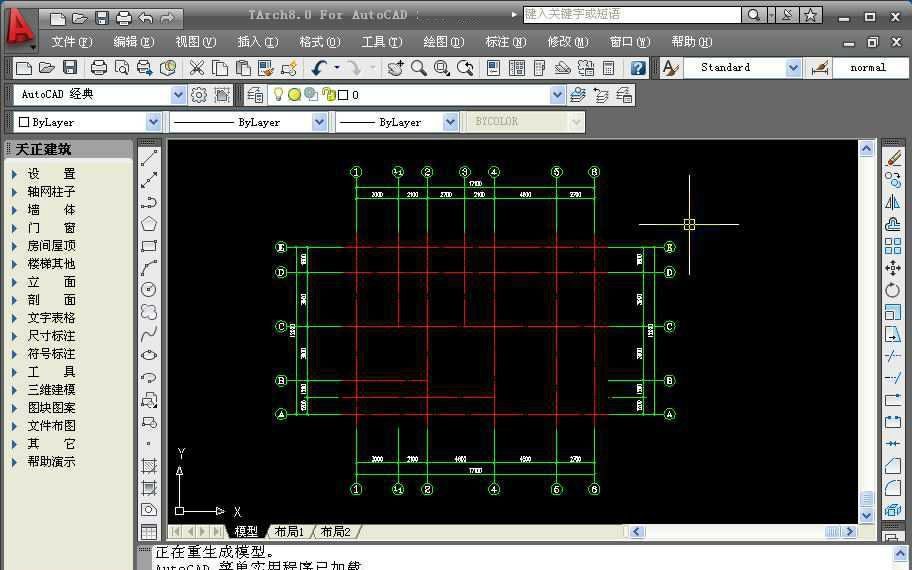Click the Rotate tool icon
This screenshot has height=570, width=912.
[x=893, y=290]
